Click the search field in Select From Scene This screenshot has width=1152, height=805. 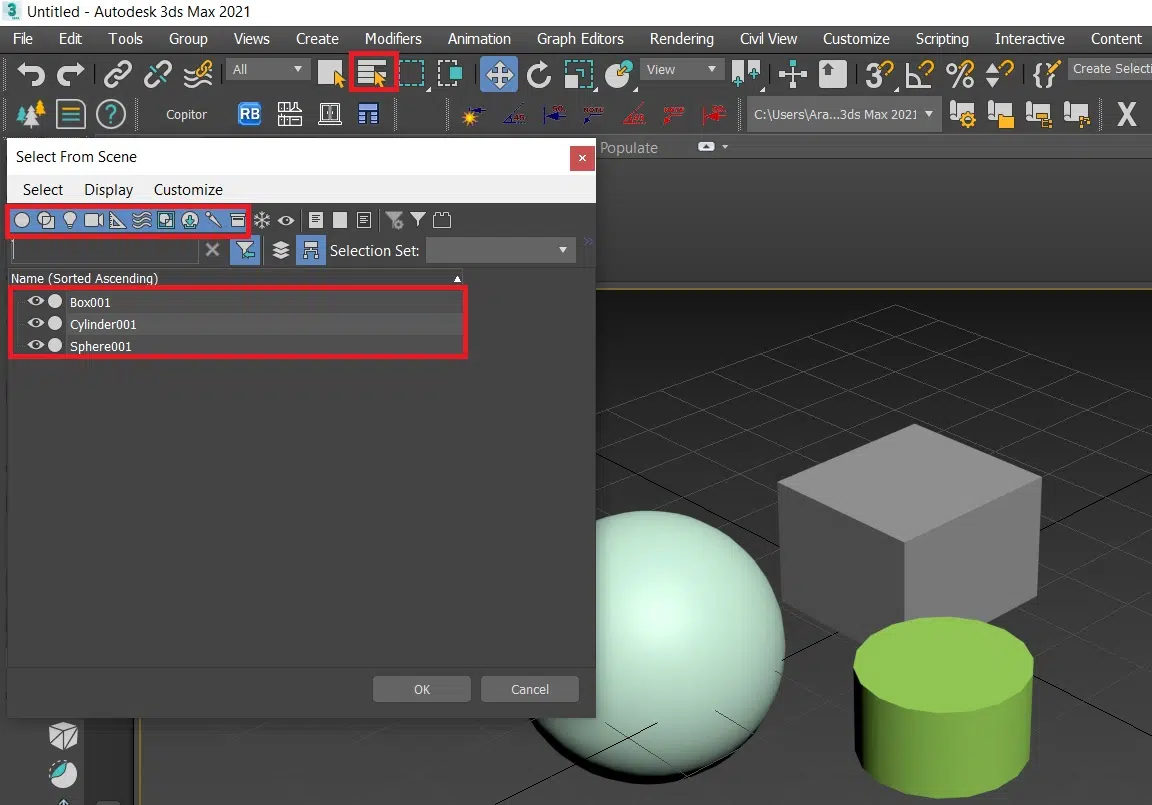pyautogui.click(x=103, y=250)
